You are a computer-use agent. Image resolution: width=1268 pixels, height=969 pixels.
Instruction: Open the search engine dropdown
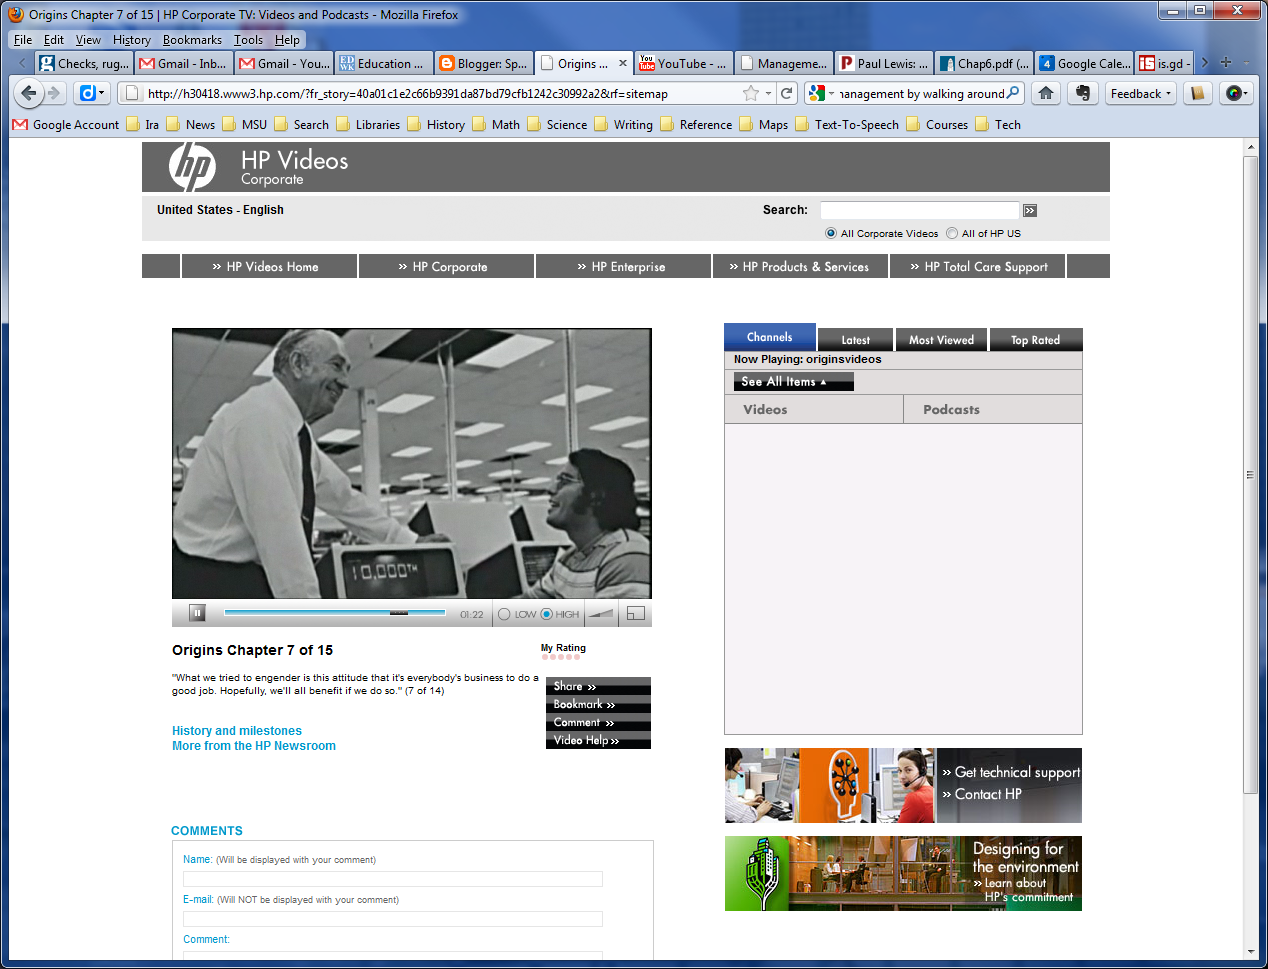click(x=821, y=93)
